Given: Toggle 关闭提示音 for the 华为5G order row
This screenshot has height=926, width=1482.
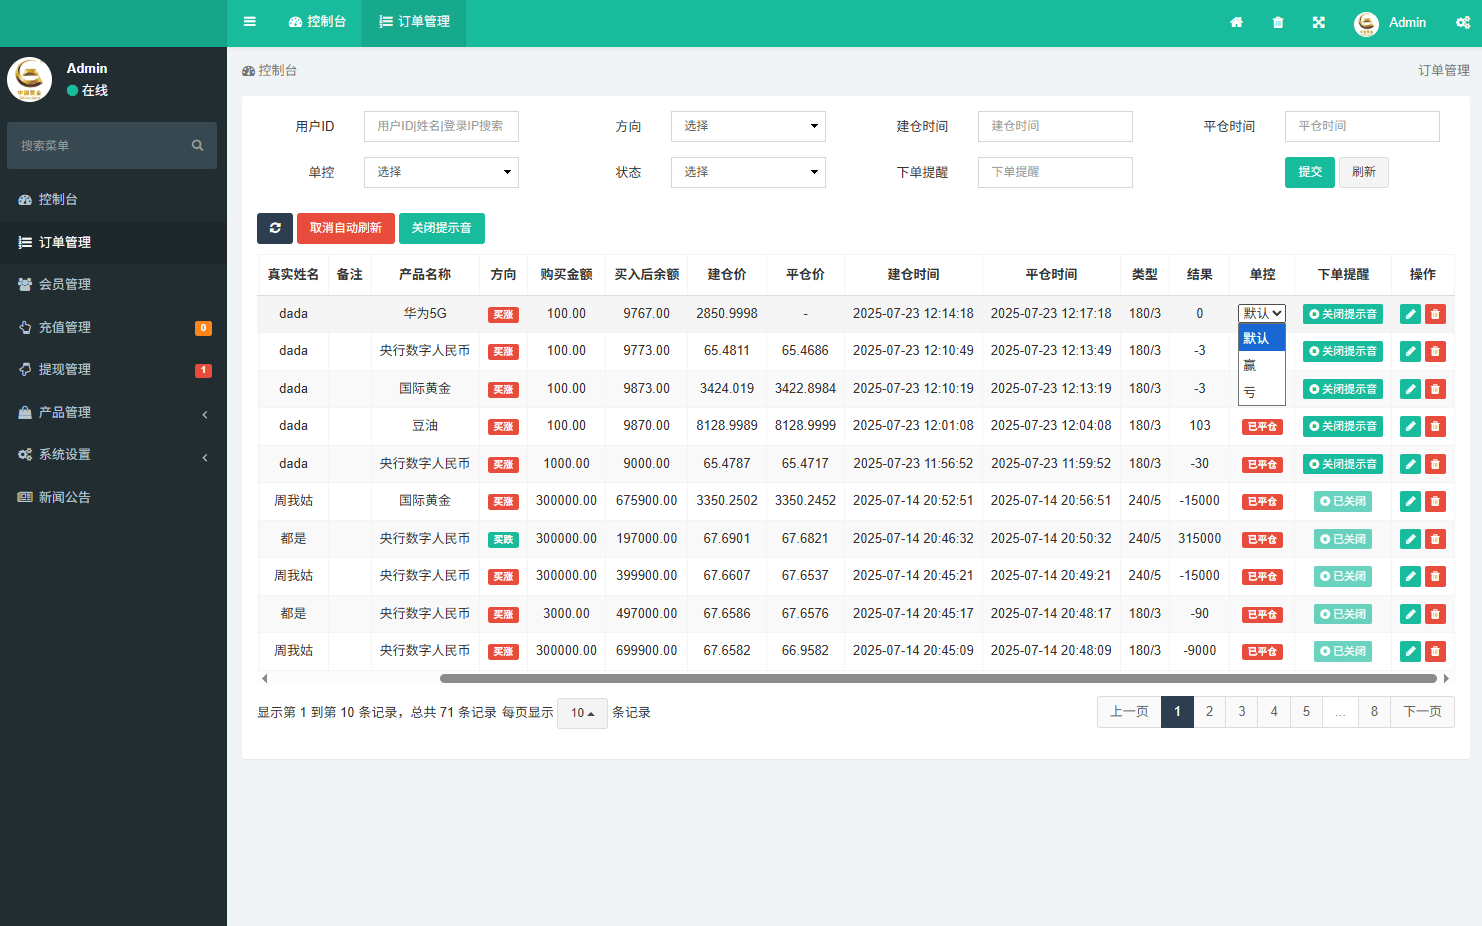Looking at the screenshot, I should click(x=1342, y=313).
